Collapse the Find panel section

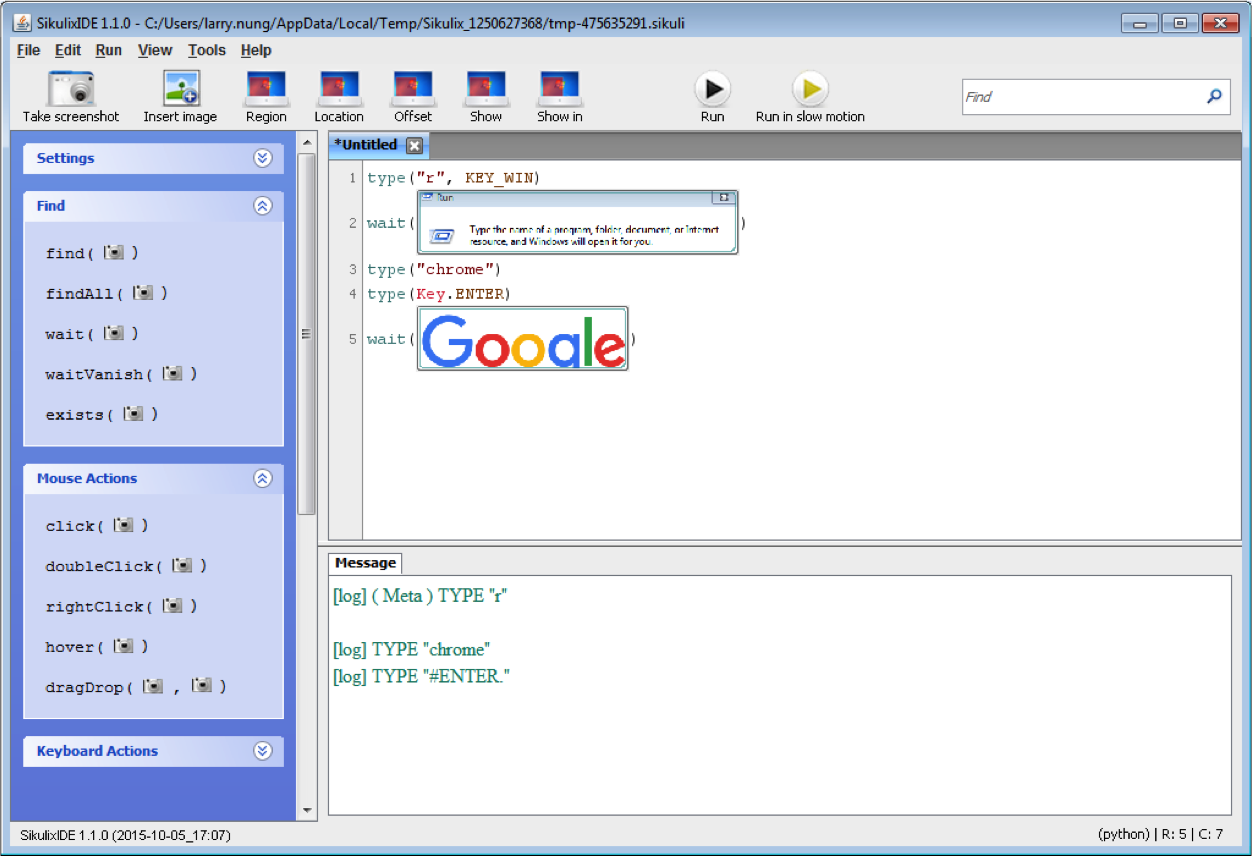pyautogui.click(x=262, y=206)
